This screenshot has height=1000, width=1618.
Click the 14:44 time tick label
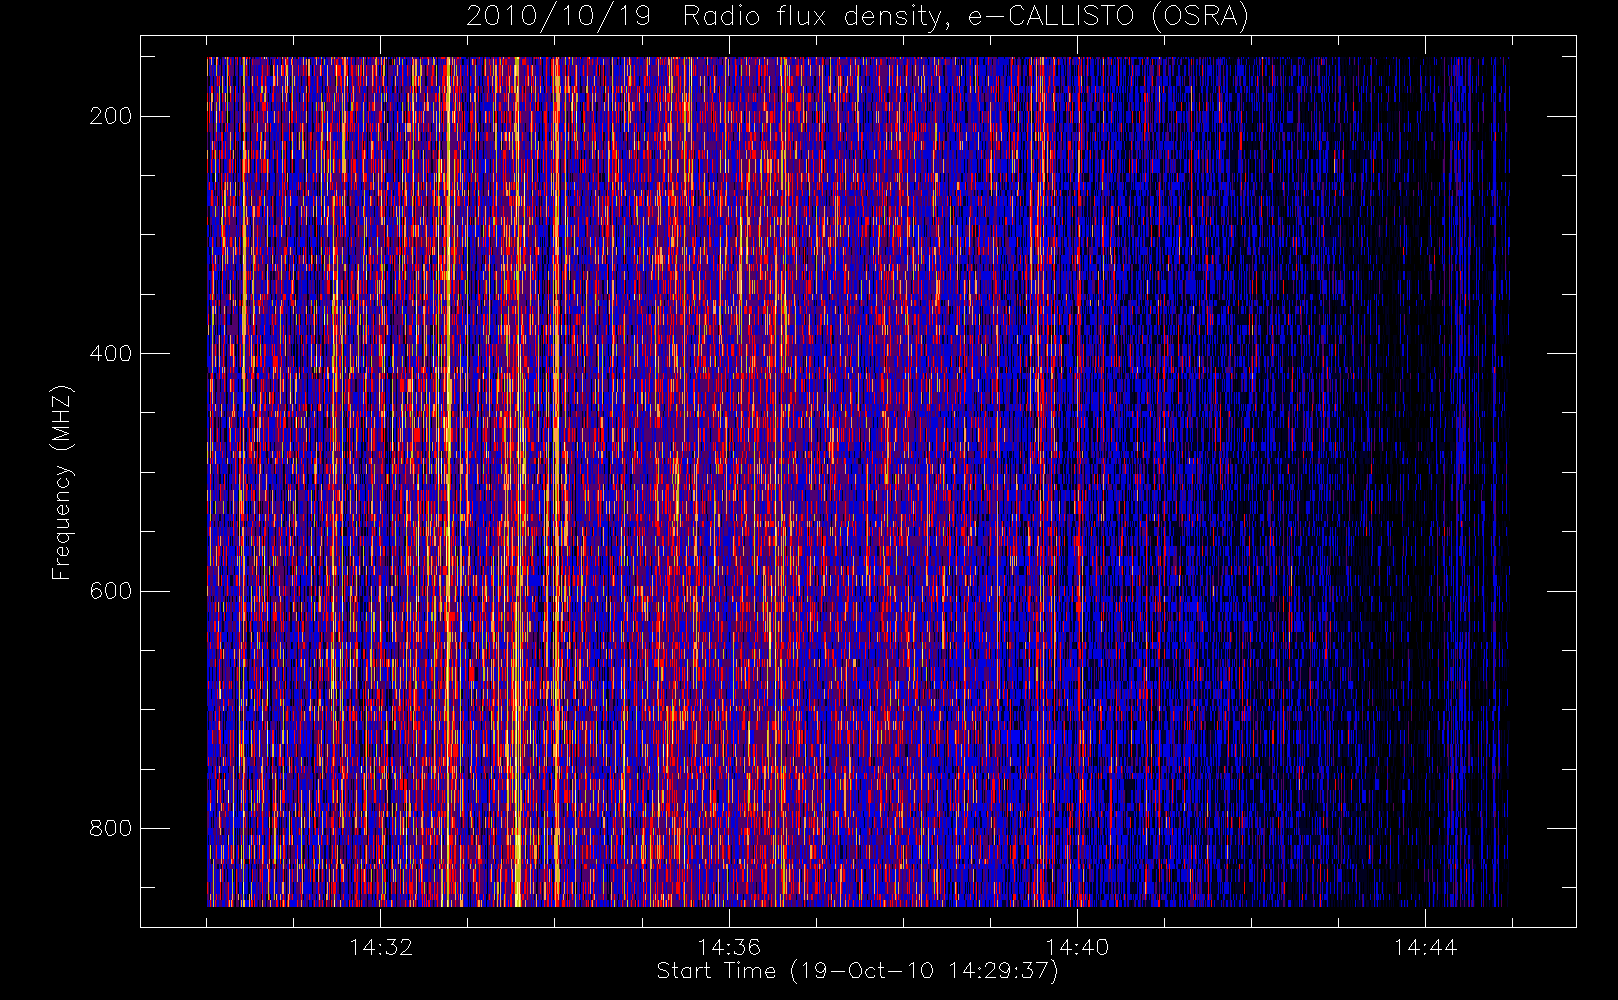(x=1425, y=947)
